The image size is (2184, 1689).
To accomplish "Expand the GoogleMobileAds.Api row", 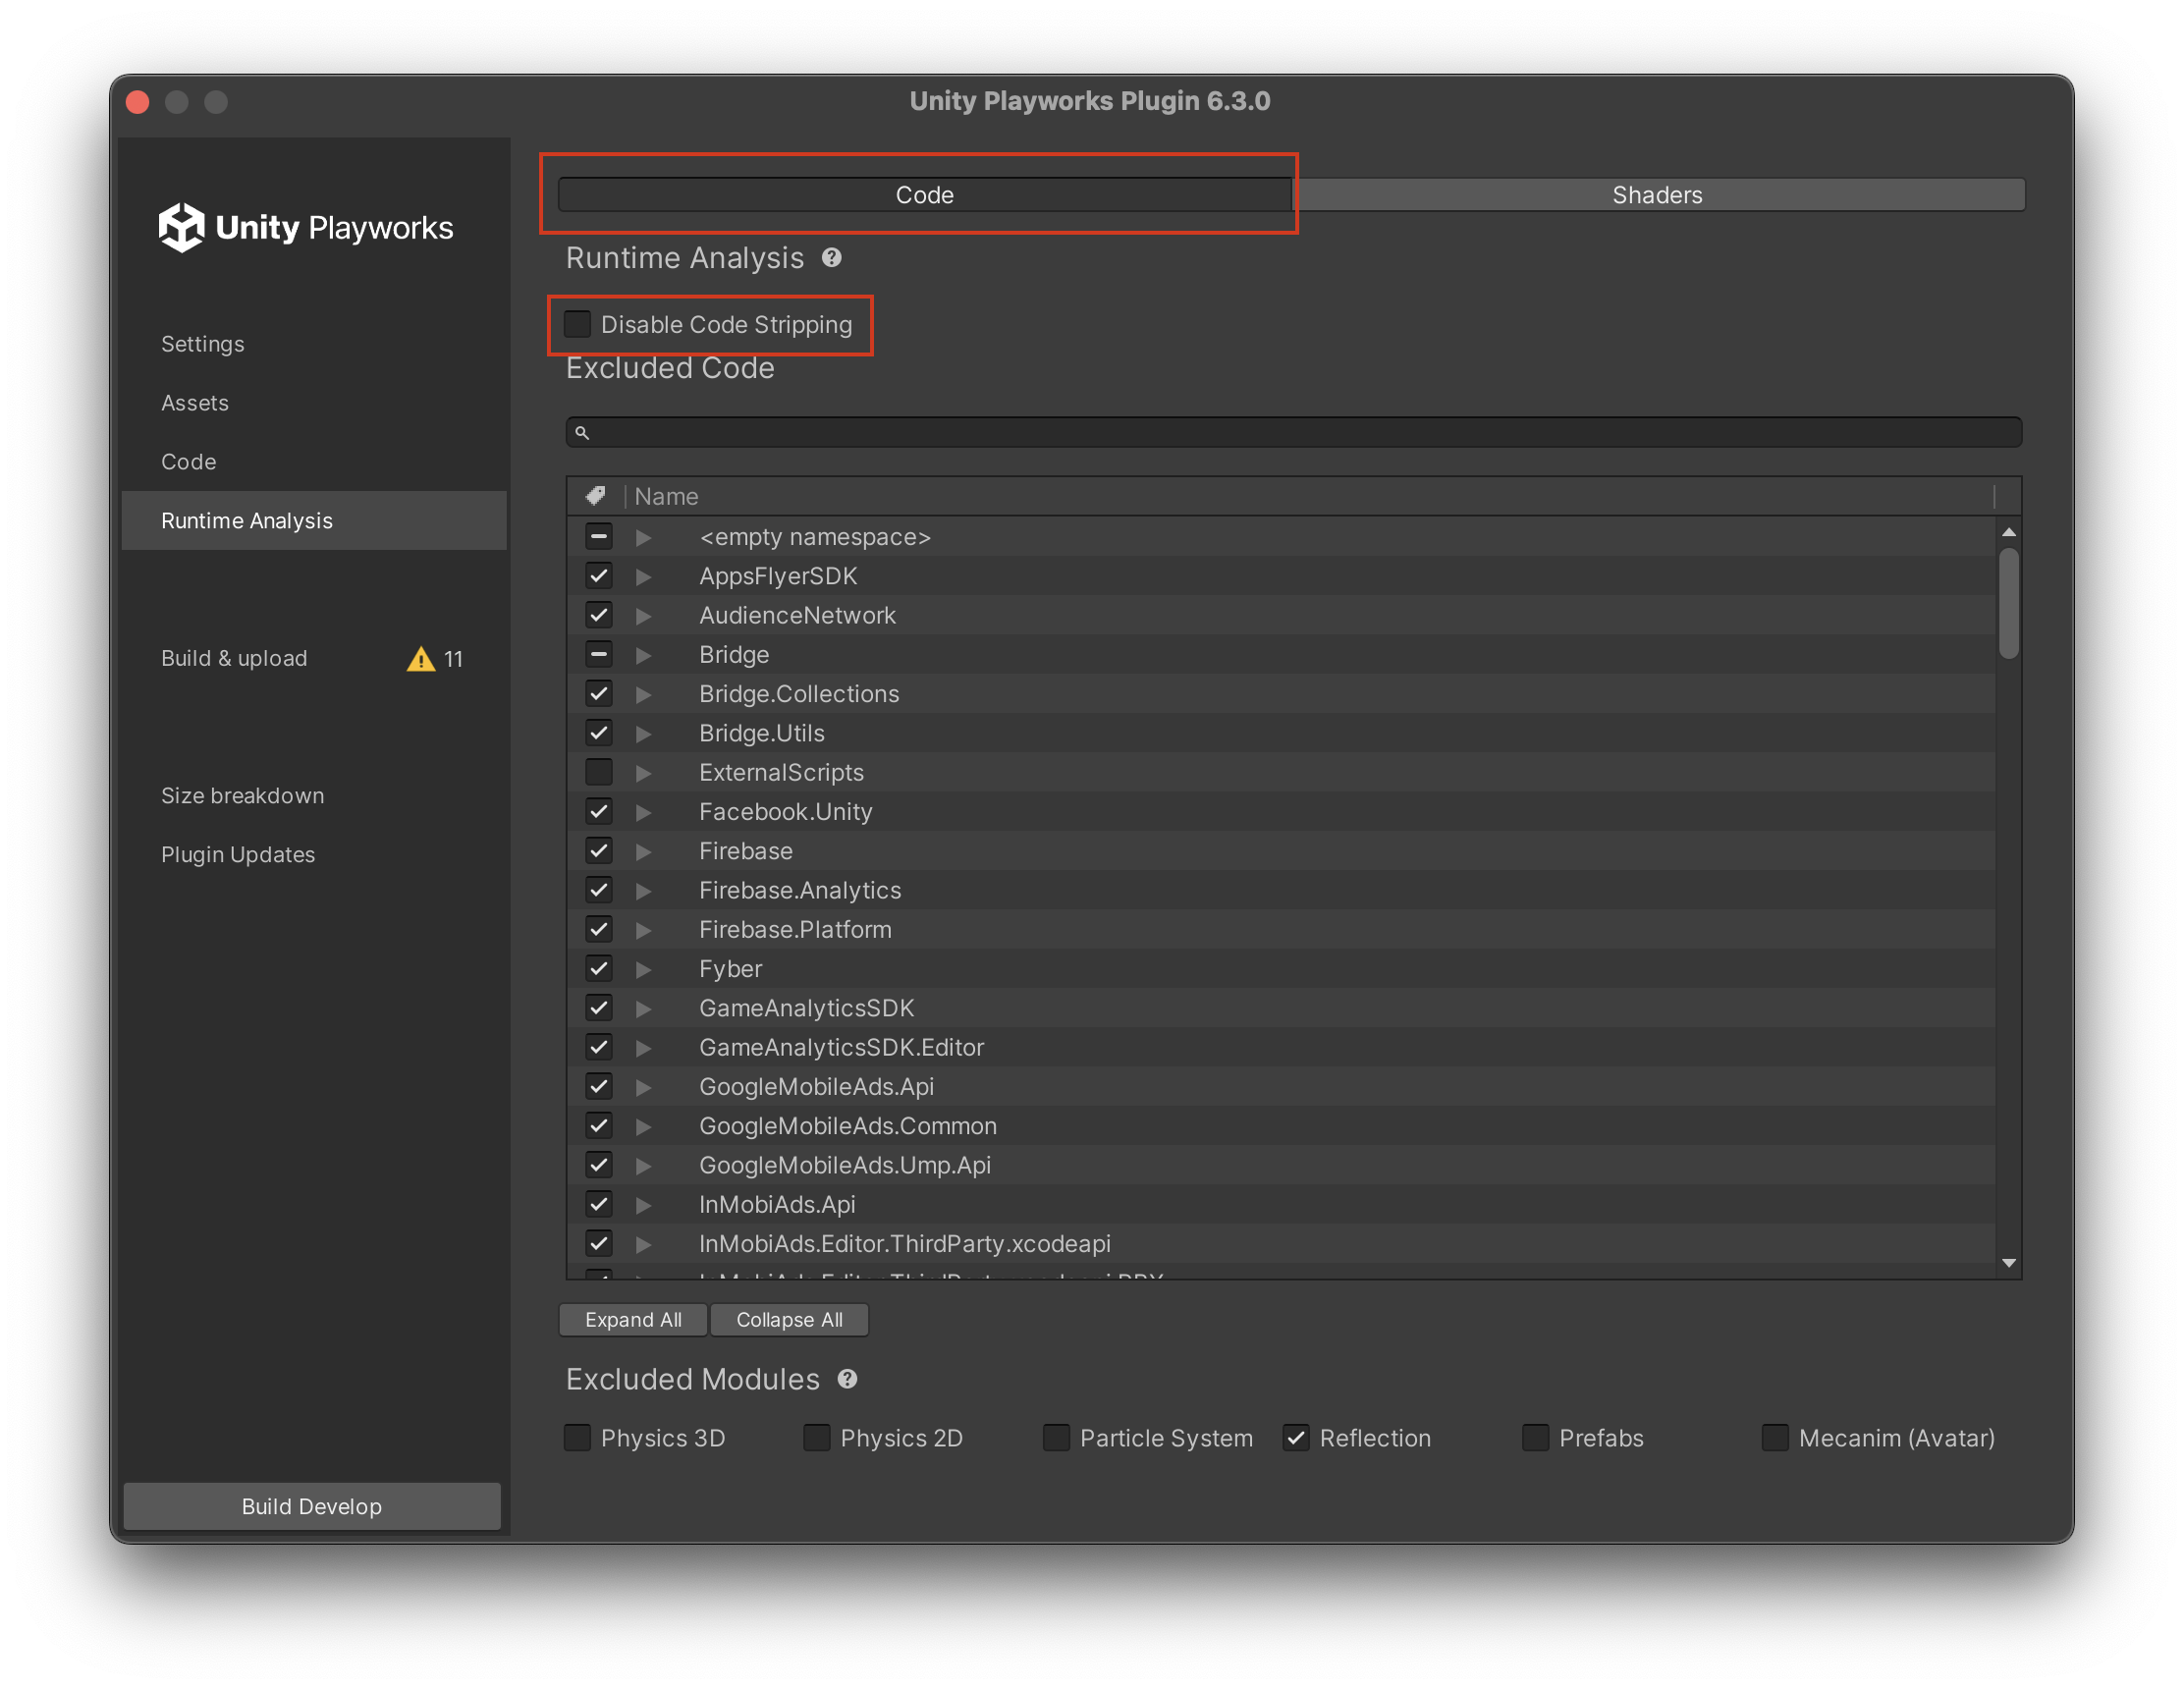I will pyautogui.click(x=644, y=1087).
